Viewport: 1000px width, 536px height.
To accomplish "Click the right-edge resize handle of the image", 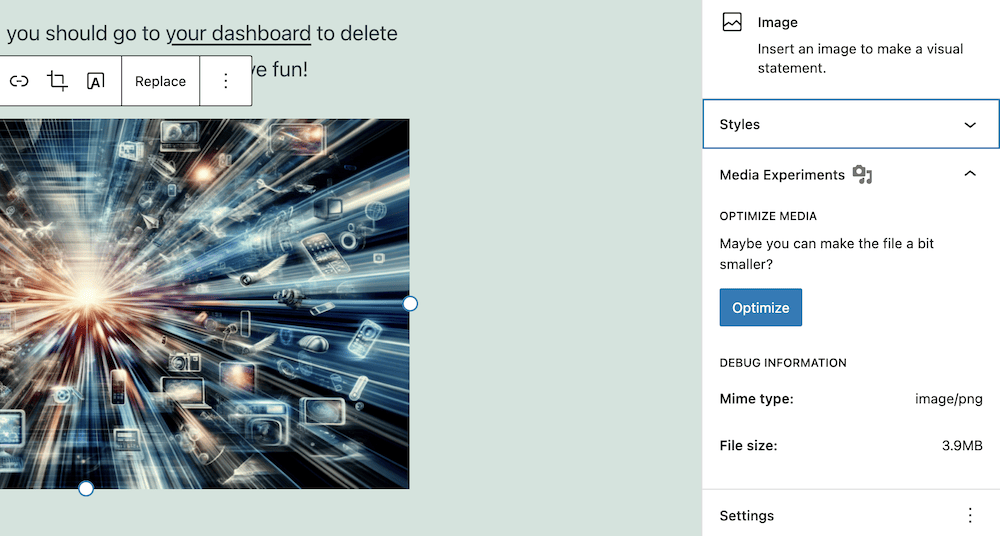I will 410,304.
